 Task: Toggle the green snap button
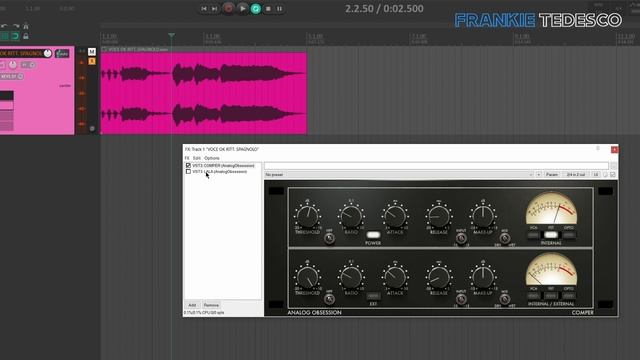tap(15, 36)
